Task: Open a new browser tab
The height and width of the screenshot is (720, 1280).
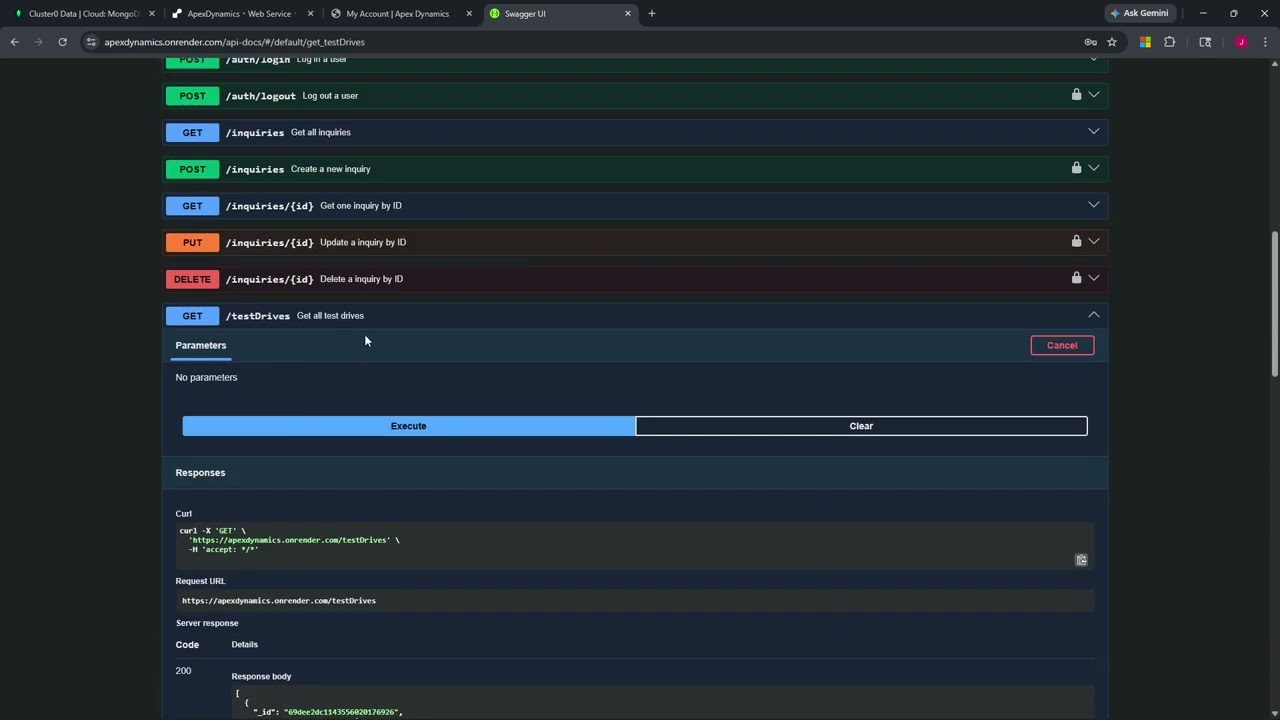Action: click(652, 14)
